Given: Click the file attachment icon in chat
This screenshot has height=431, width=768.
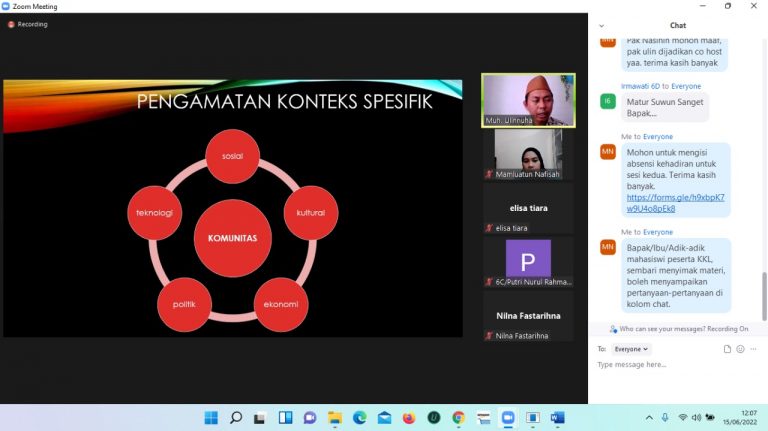Looking at the screenshot, I should click(727, 349).
